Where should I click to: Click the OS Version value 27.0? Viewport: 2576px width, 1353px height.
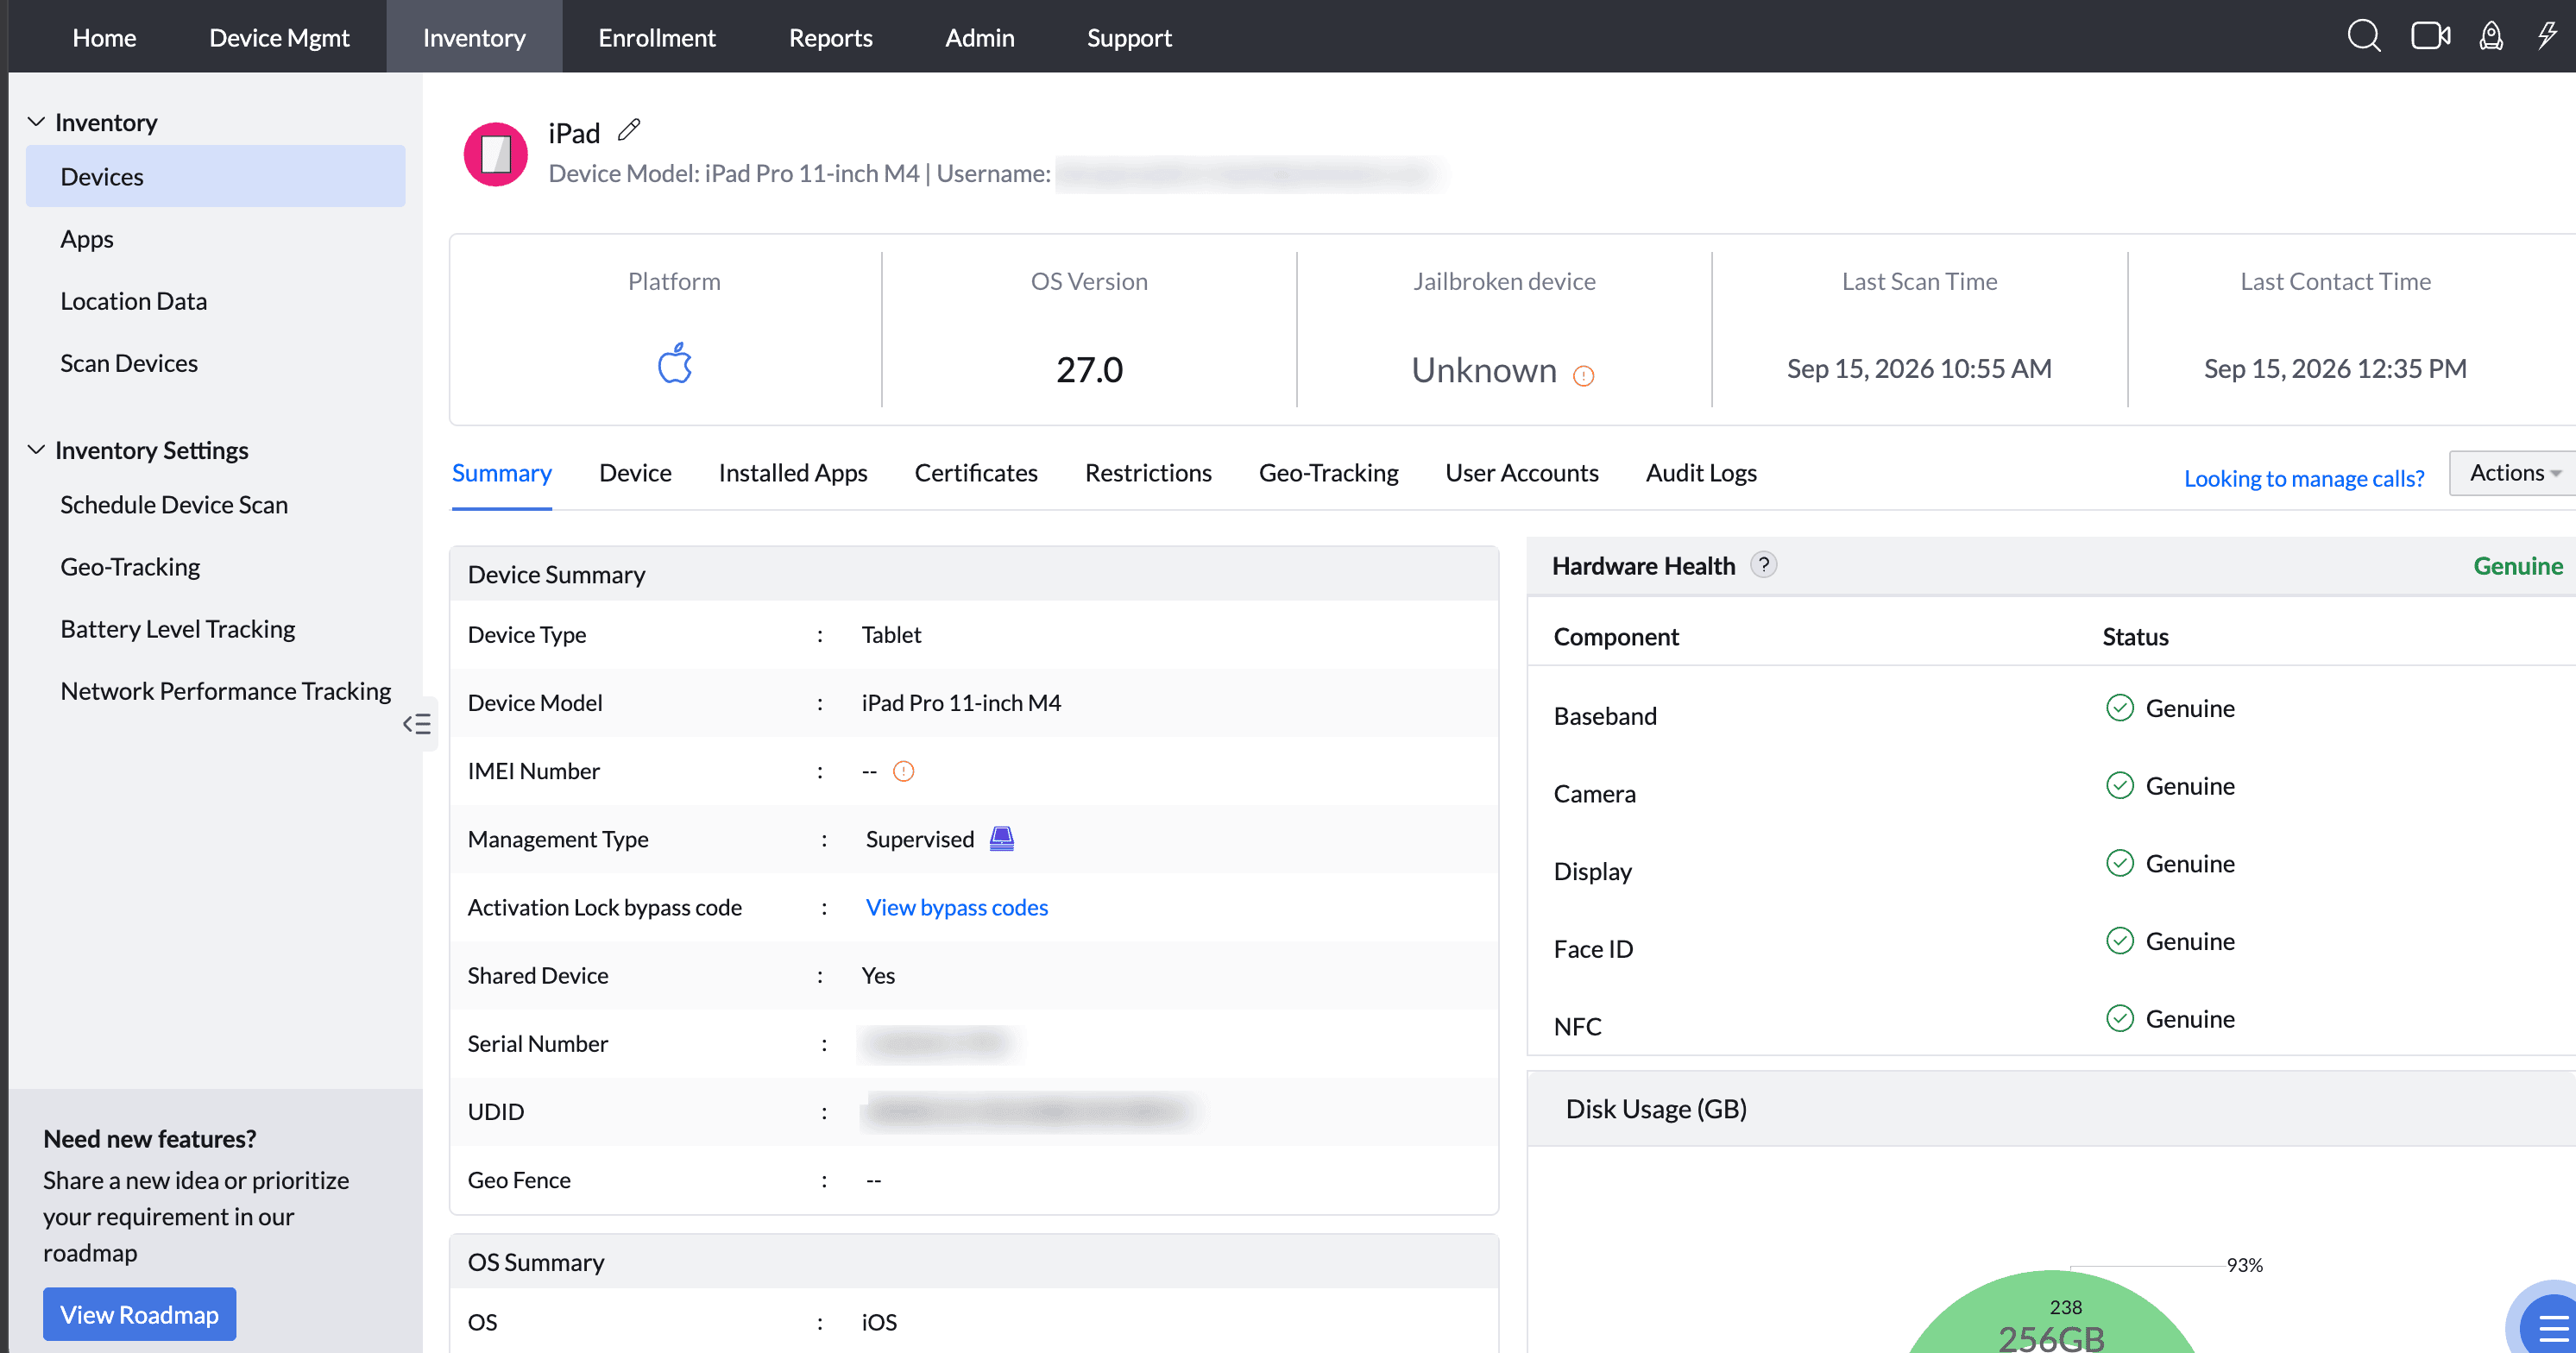tap(1090, 370)
